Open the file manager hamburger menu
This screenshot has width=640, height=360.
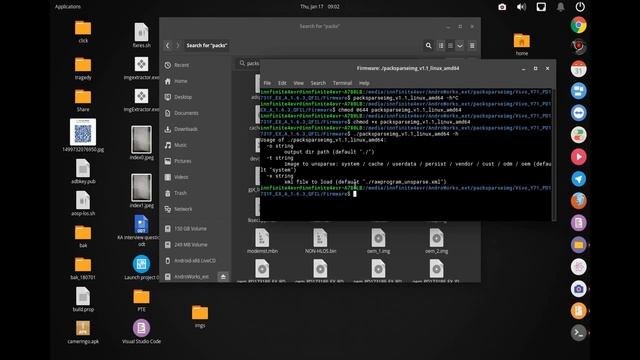point(472,46)
